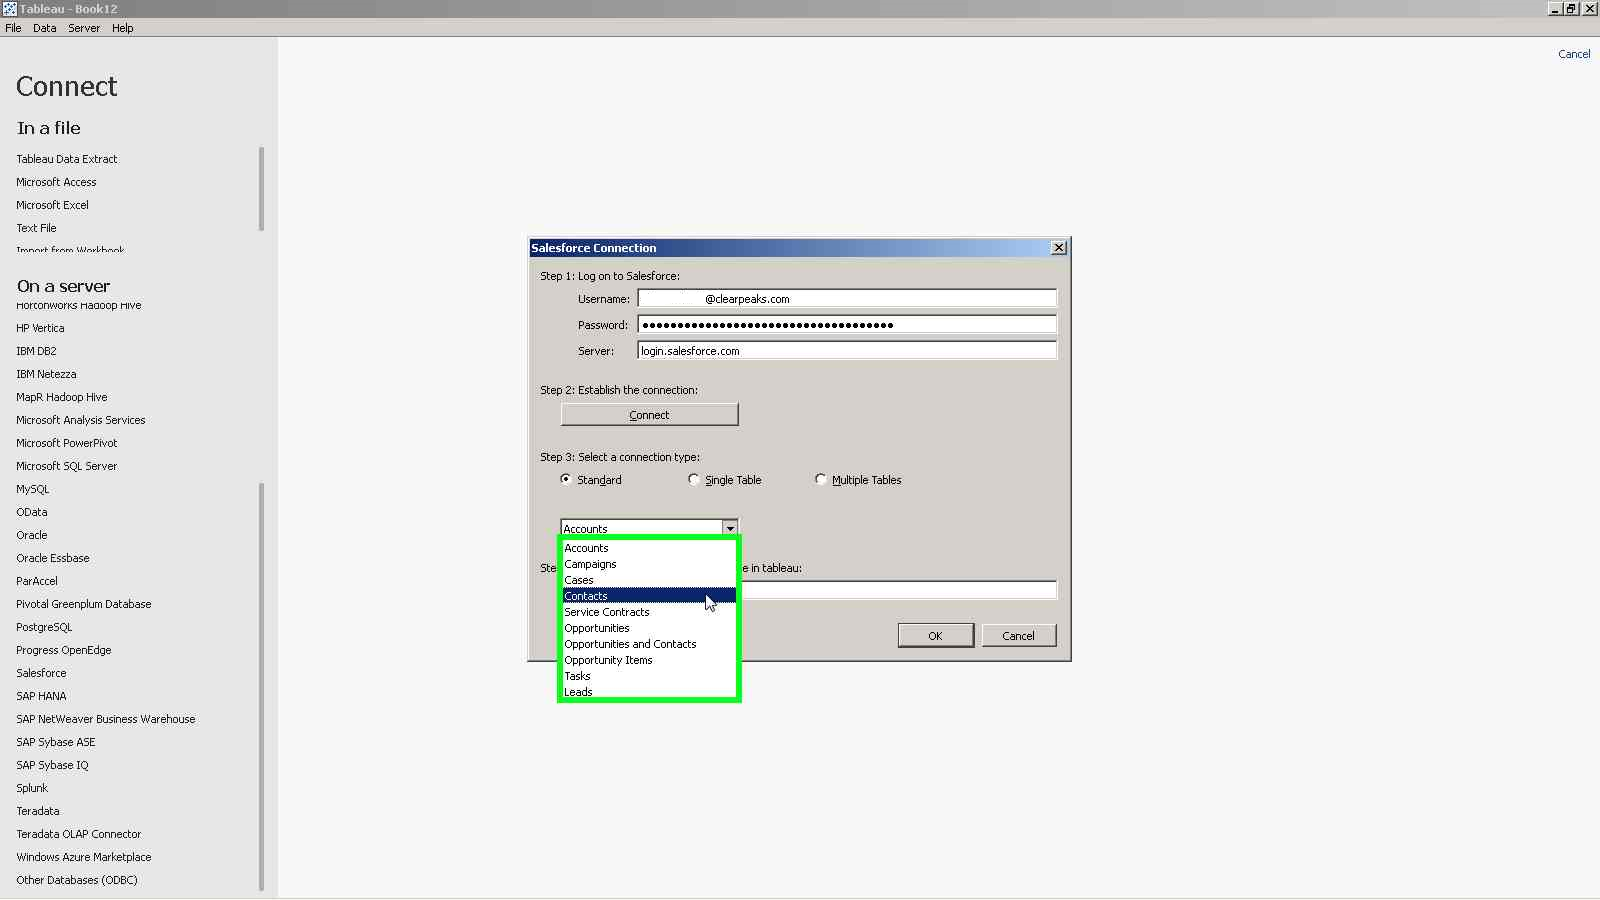Pick Service Contracts from the list
The height and width of the screenshot is (900, 1600).
click(649, 612)
